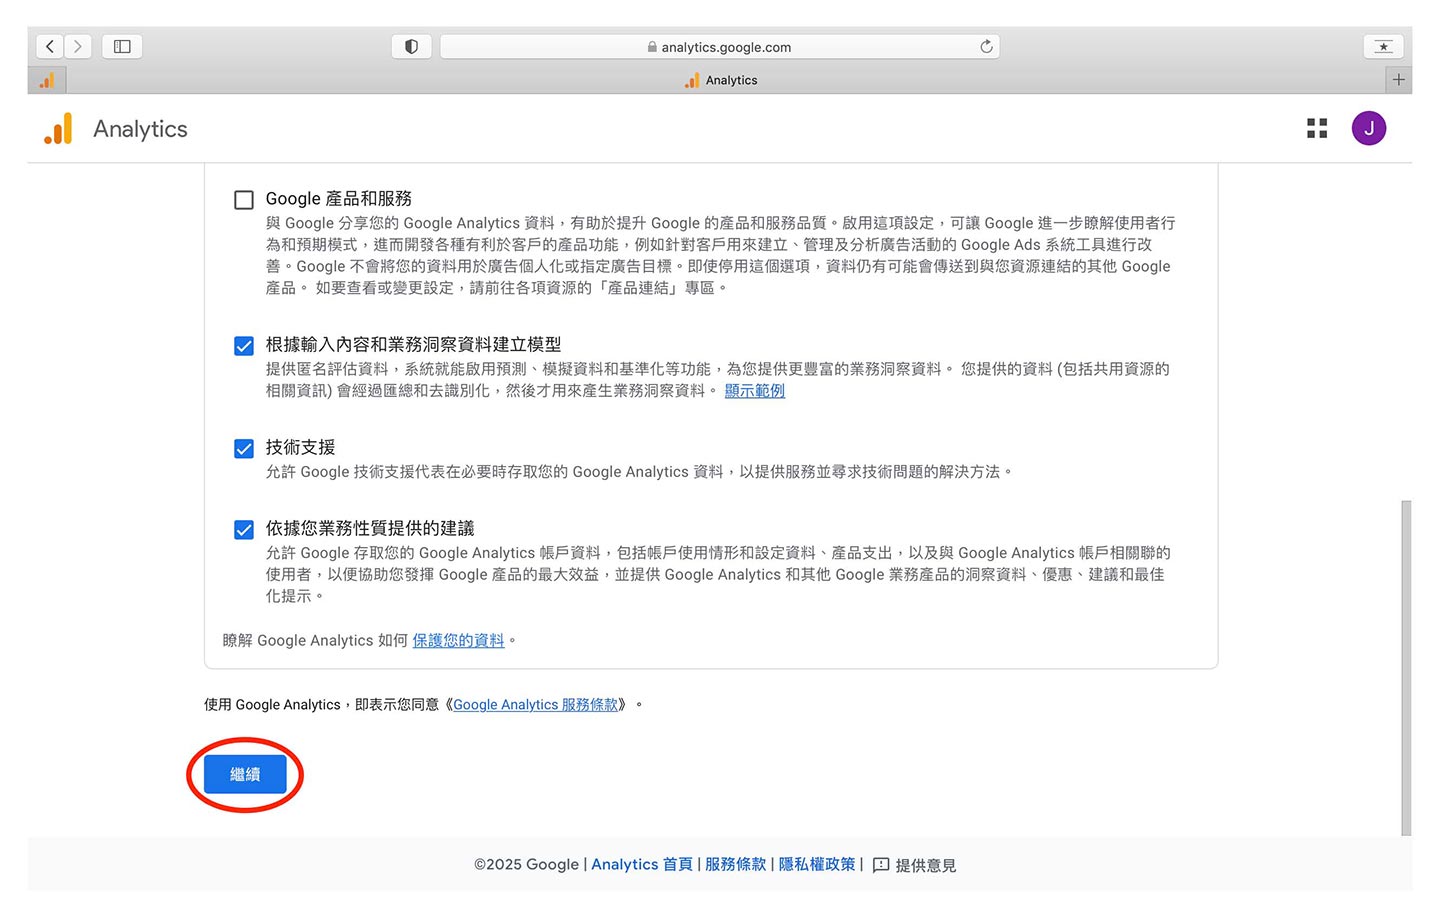Open the 保護您的資料 link
This screenshot has width=1440, height=917.
tap(458, 641)
